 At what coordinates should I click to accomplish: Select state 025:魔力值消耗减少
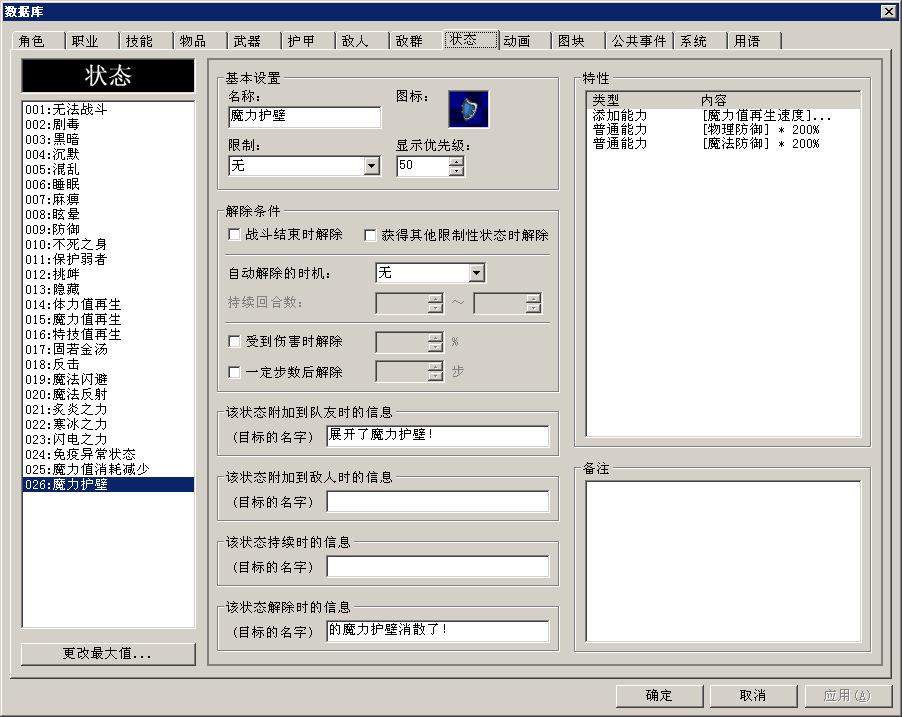(108, 469)
